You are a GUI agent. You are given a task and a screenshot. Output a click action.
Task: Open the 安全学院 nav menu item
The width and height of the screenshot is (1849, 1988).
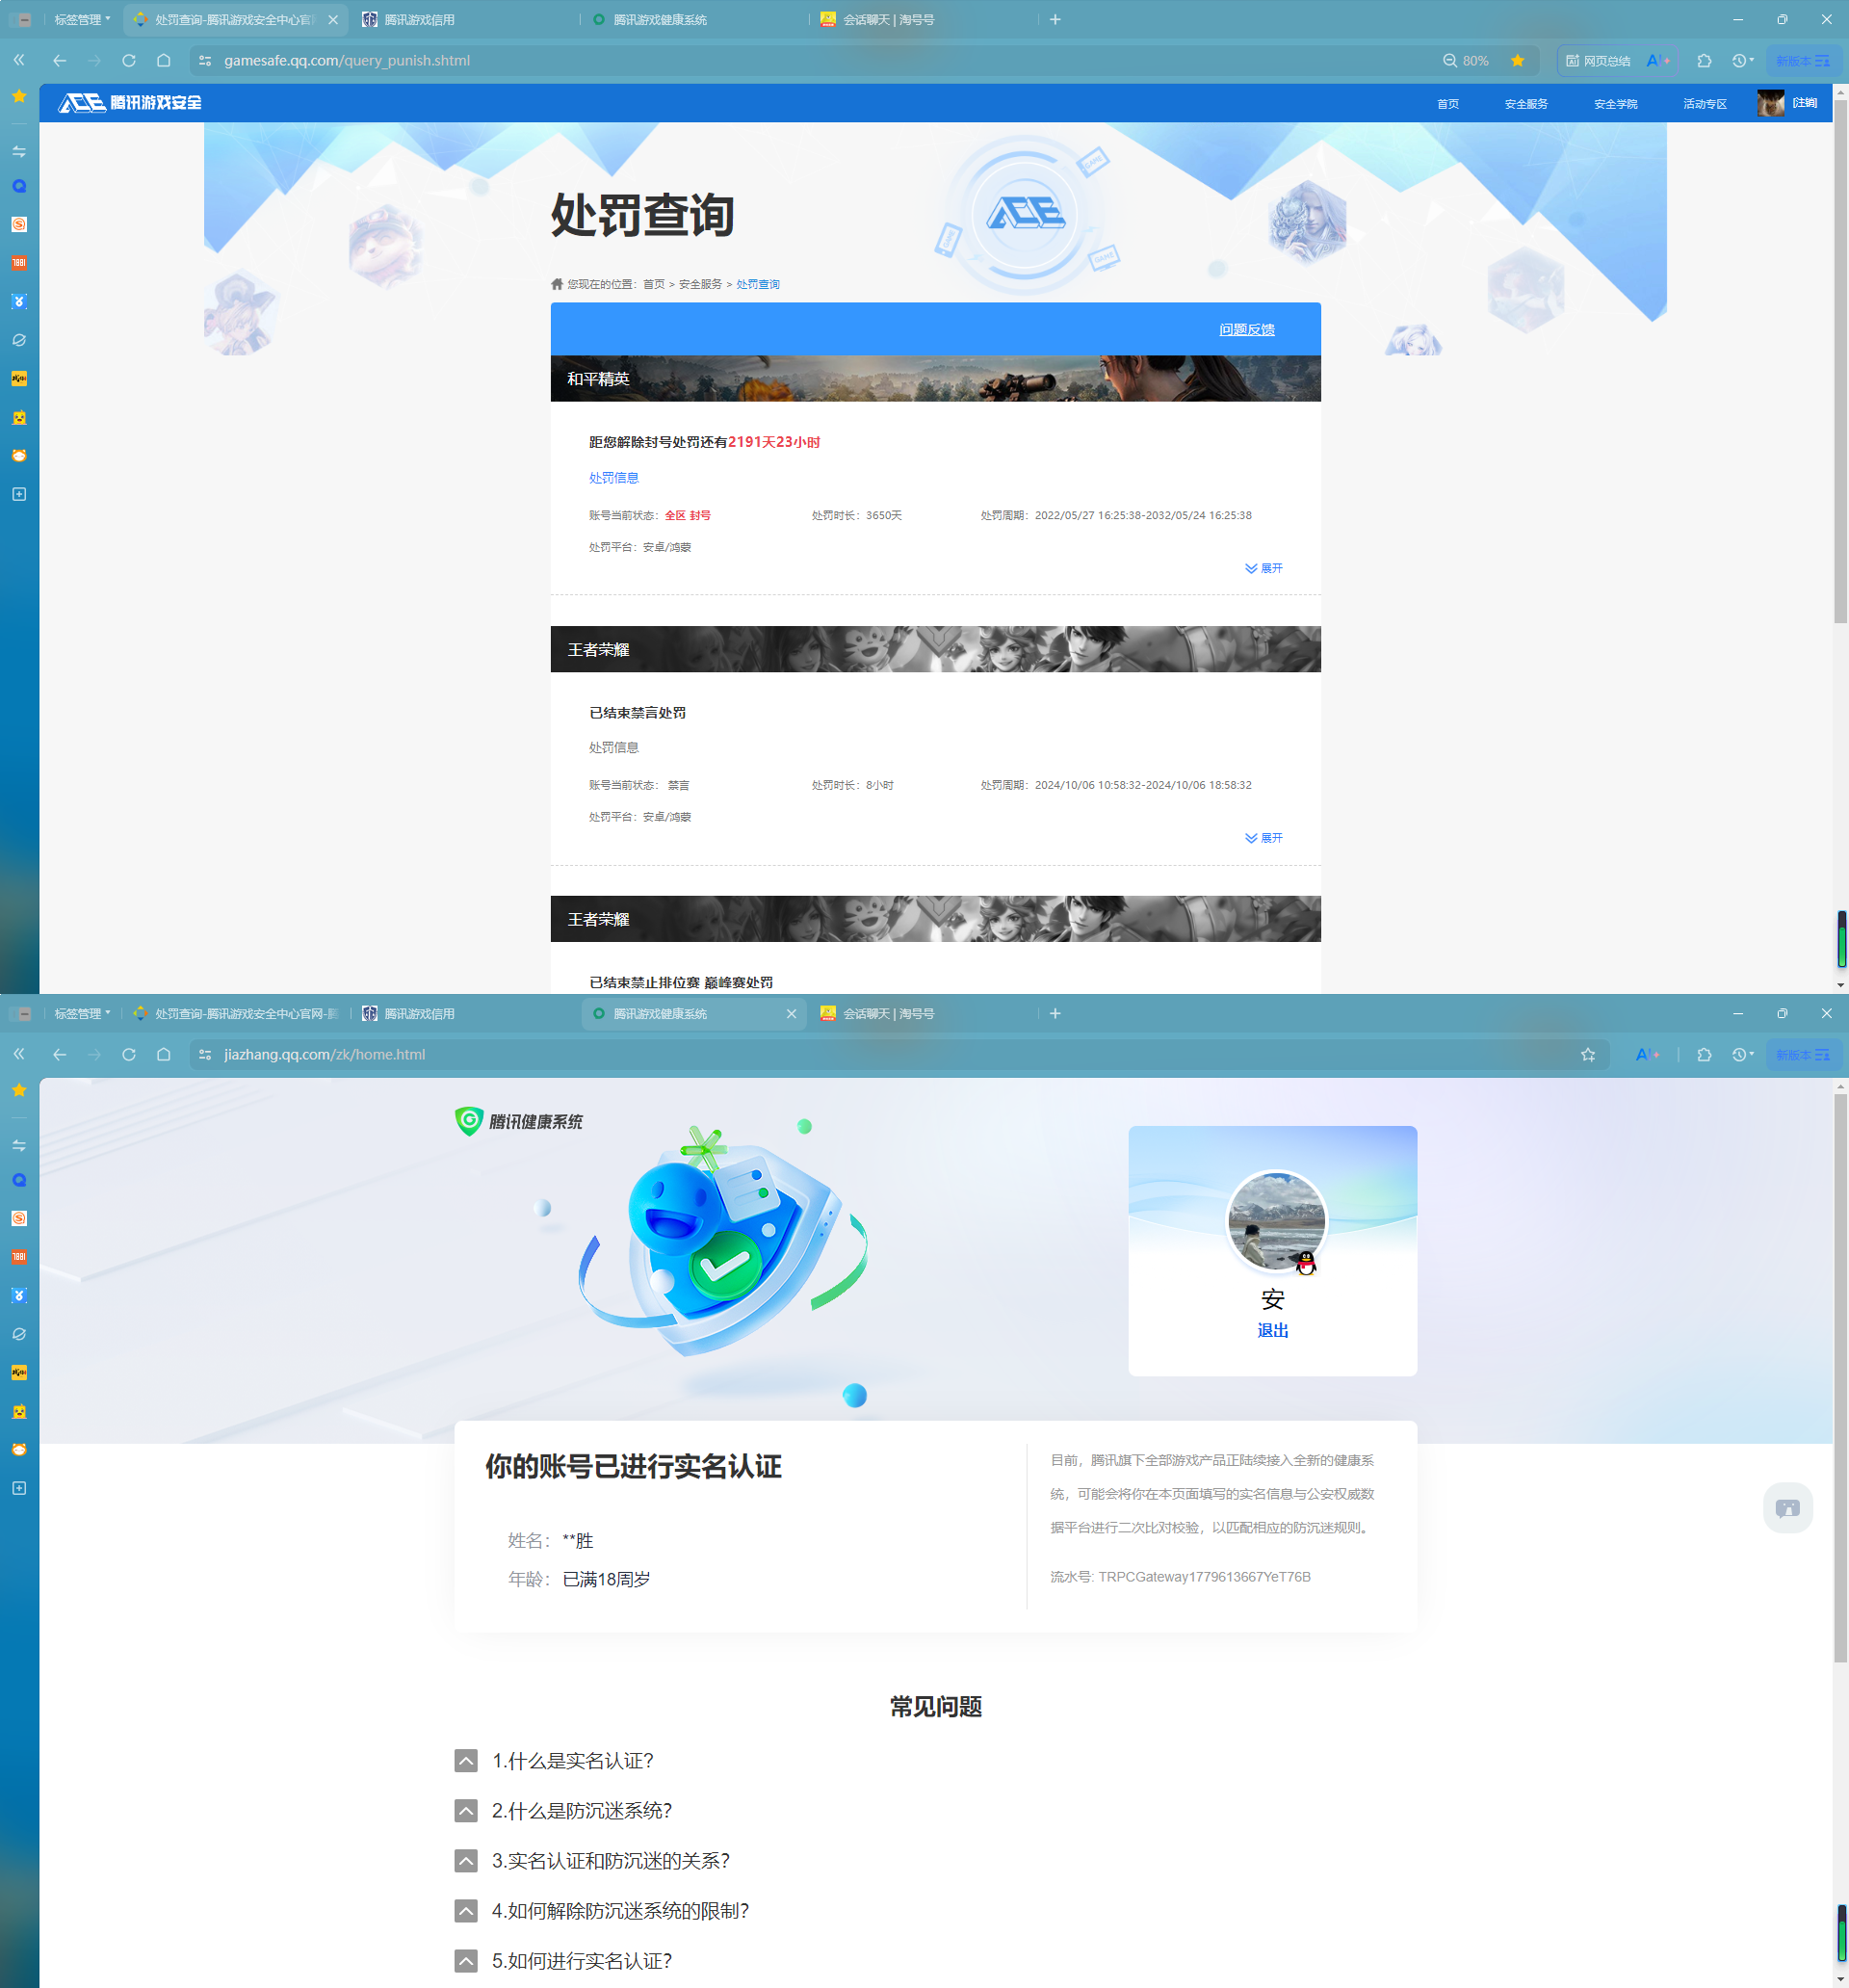click(1615, 103)
